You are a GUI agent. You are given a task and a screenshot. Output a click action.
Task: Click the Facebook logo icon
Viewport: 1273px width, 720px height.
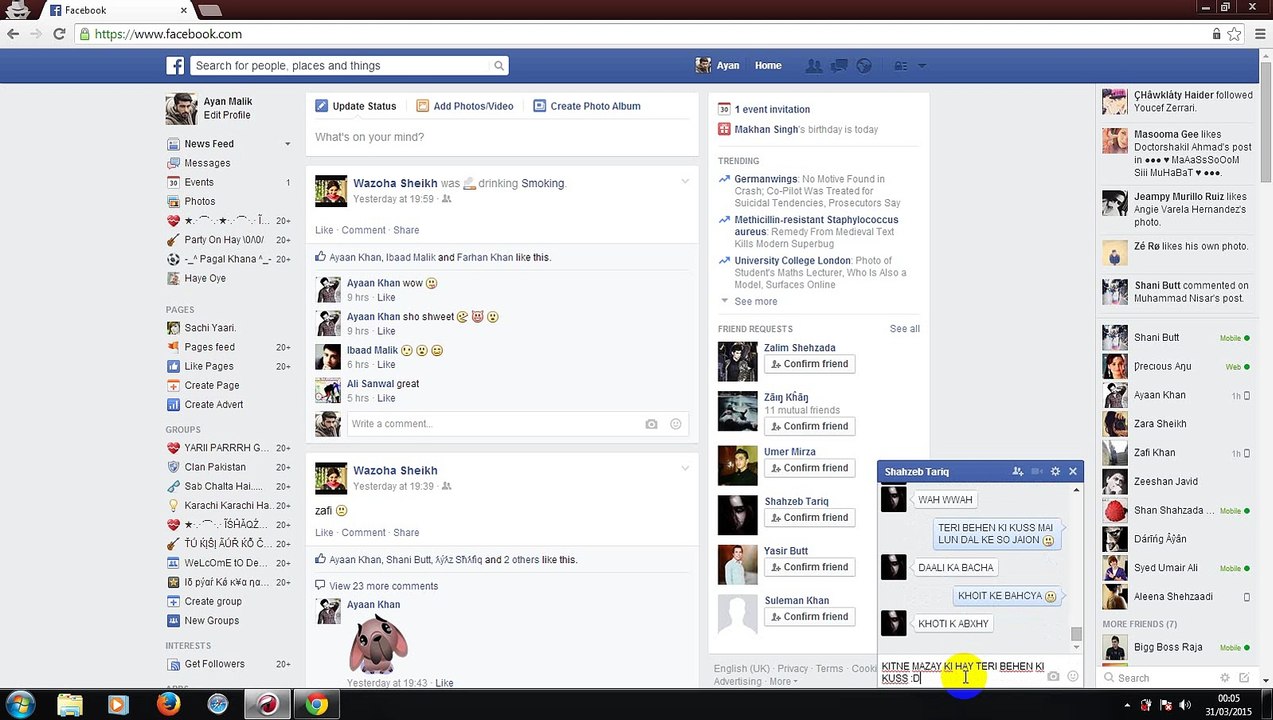(x=175, y=66)
